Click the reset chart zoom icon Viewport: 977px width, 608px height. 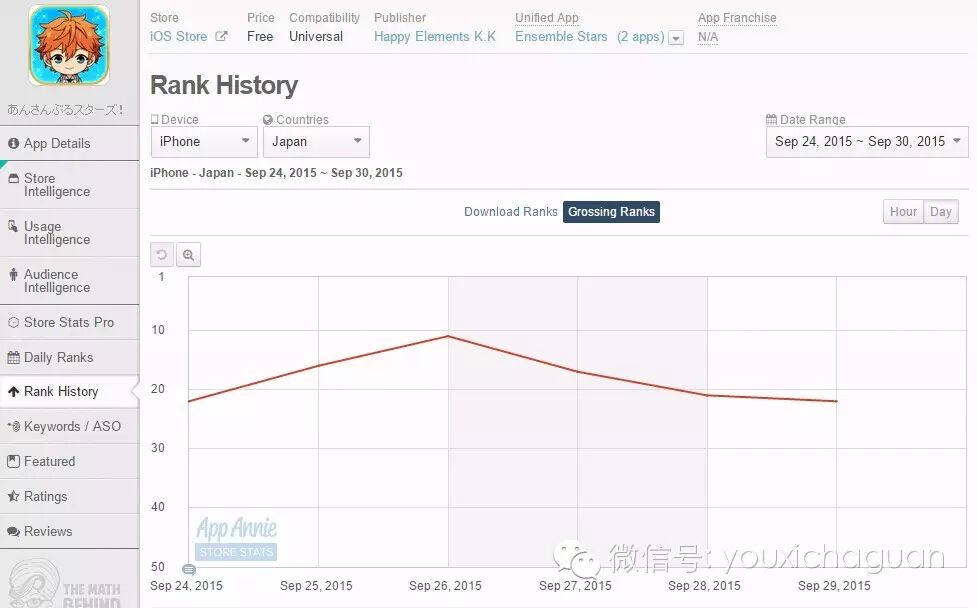pos(161,254)
